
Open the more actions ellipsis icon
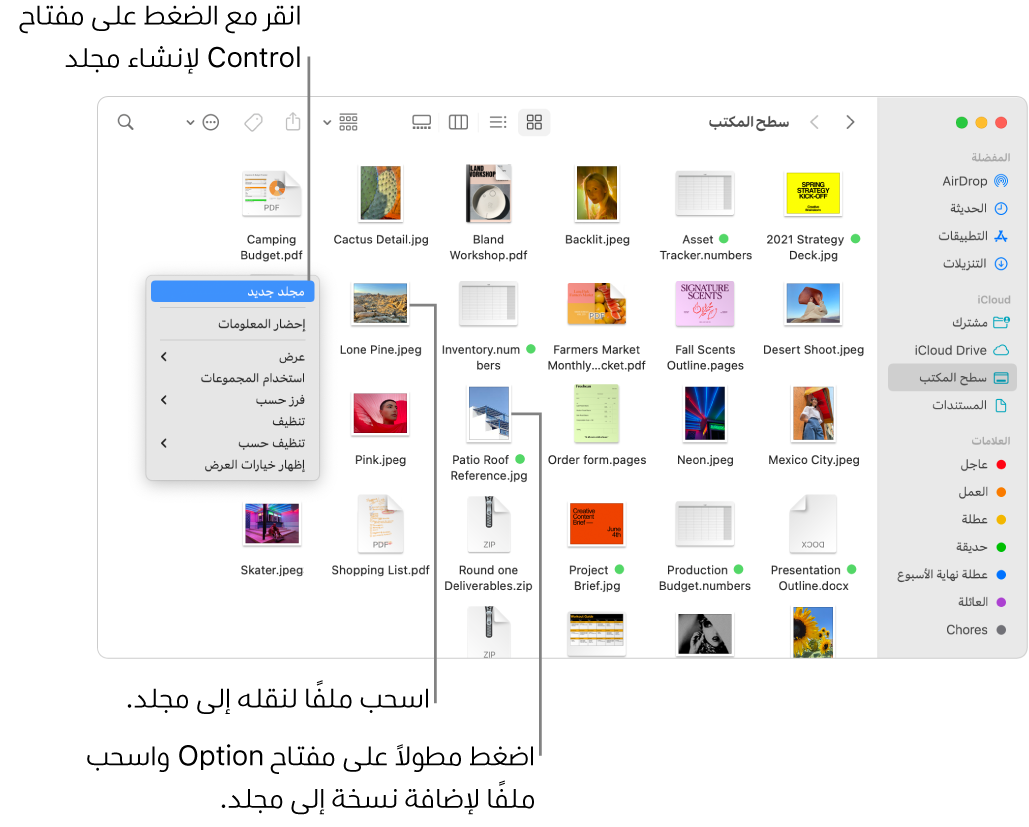[210, 122]
